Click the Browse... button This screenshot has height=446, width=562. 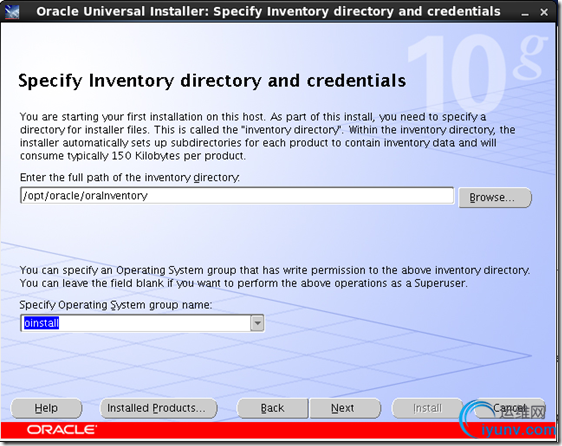[495, 197]
